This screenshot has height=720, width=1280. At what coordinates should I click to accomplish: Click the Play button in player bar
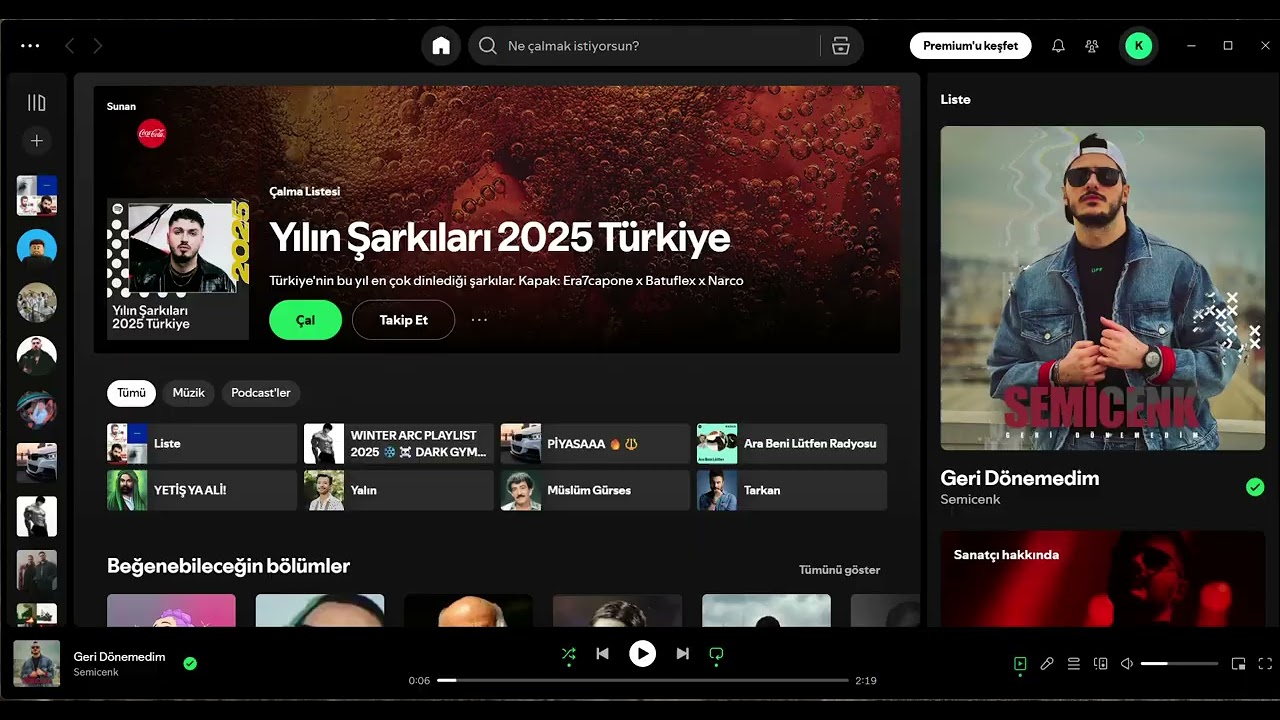(642, 653)
